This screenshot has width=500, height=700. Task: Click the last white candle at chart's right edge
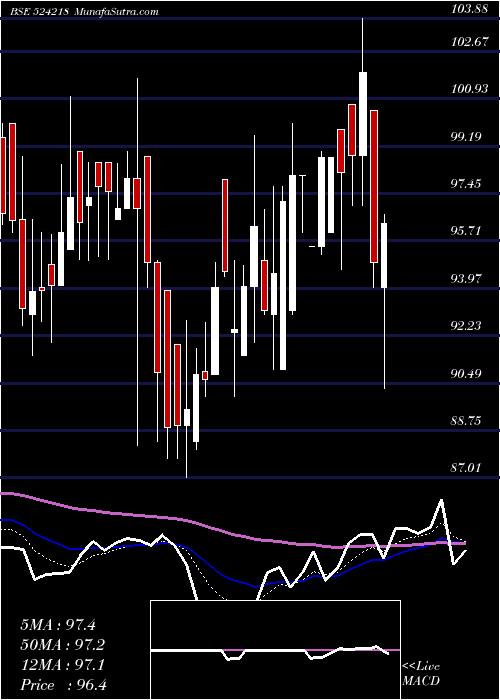pyautogui.click(x=384, y=255)
